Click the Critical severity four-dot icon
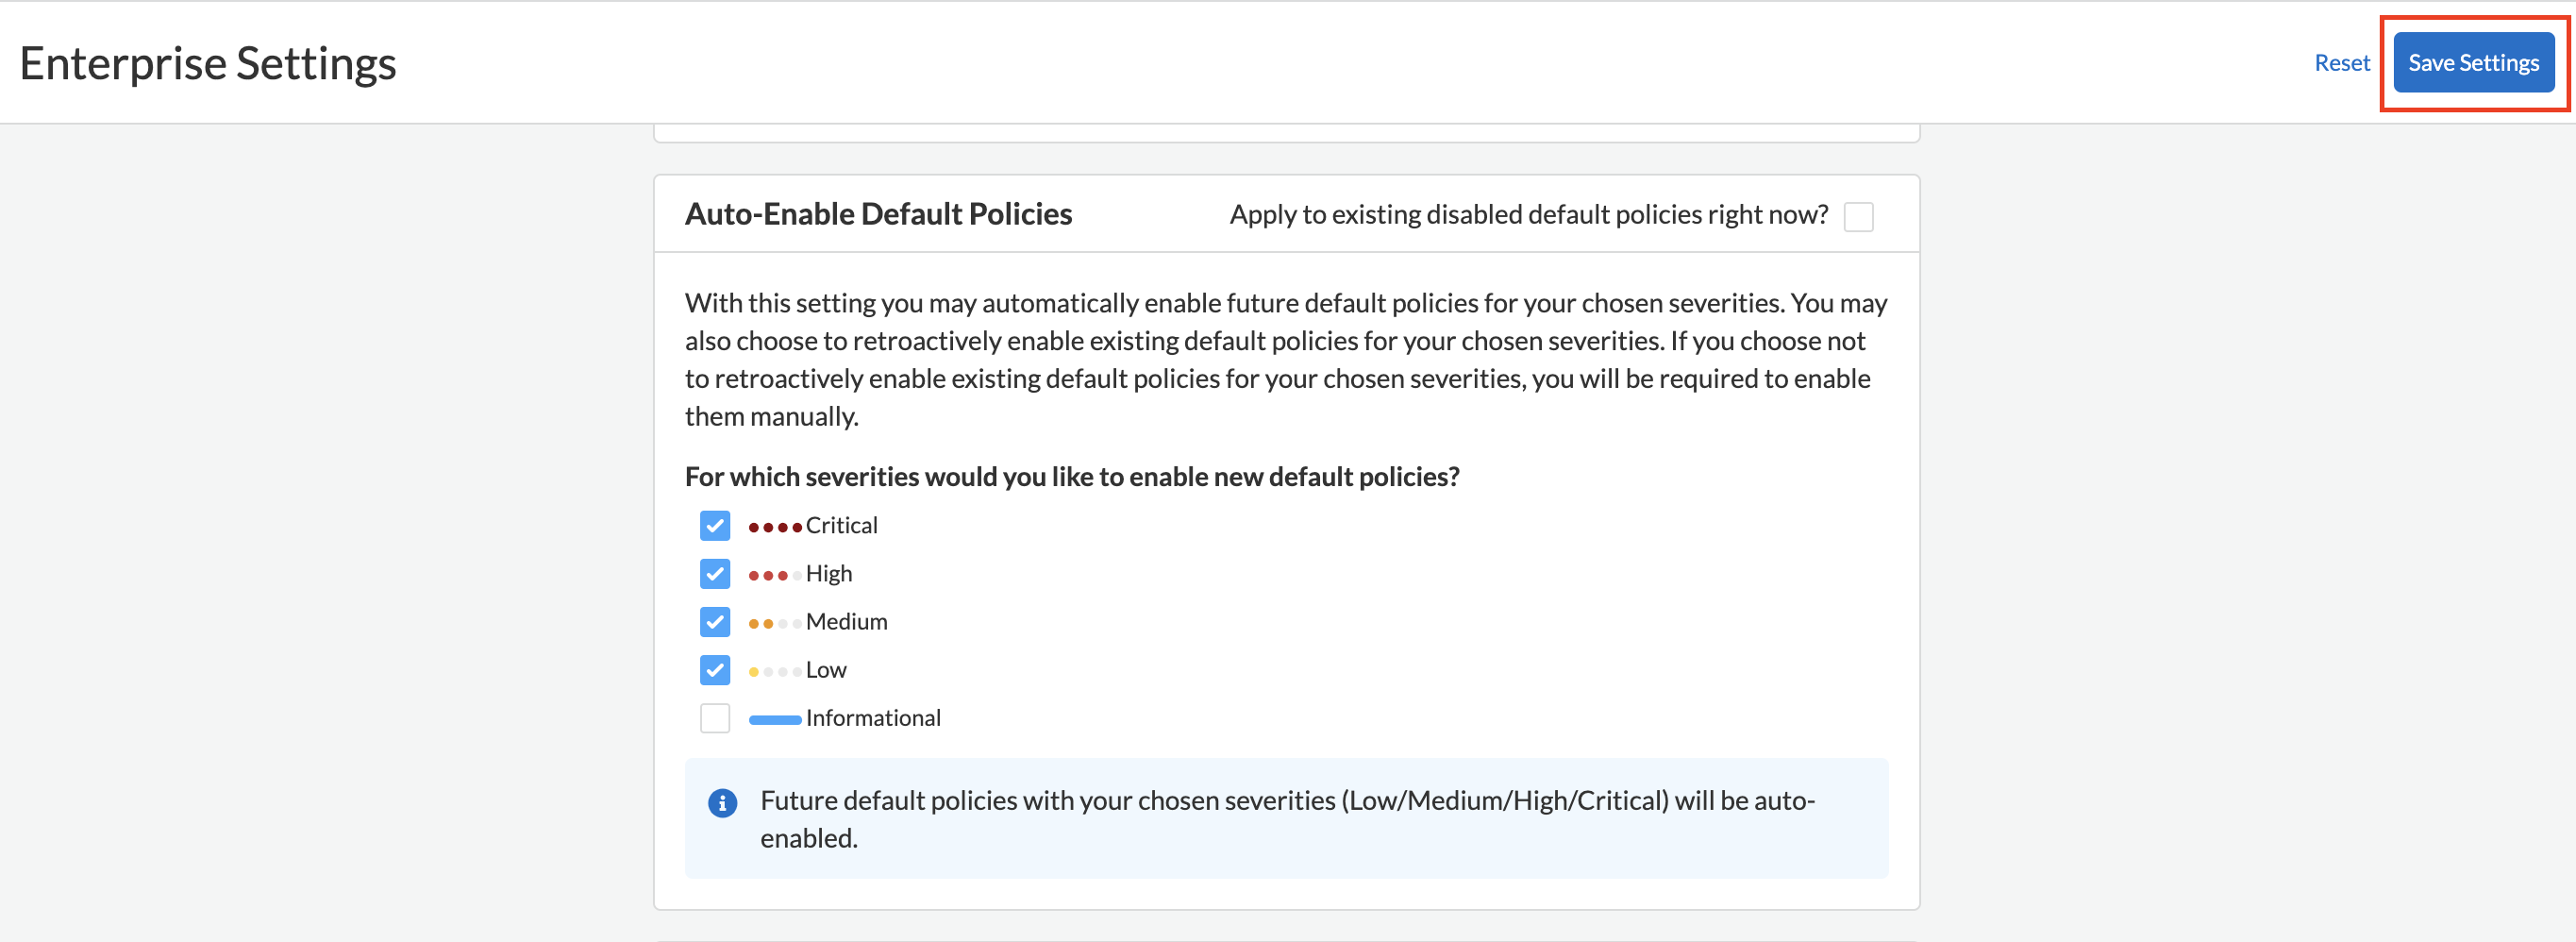The height and width of the screenshot is (942, 2576). click(x=775, y=527)
